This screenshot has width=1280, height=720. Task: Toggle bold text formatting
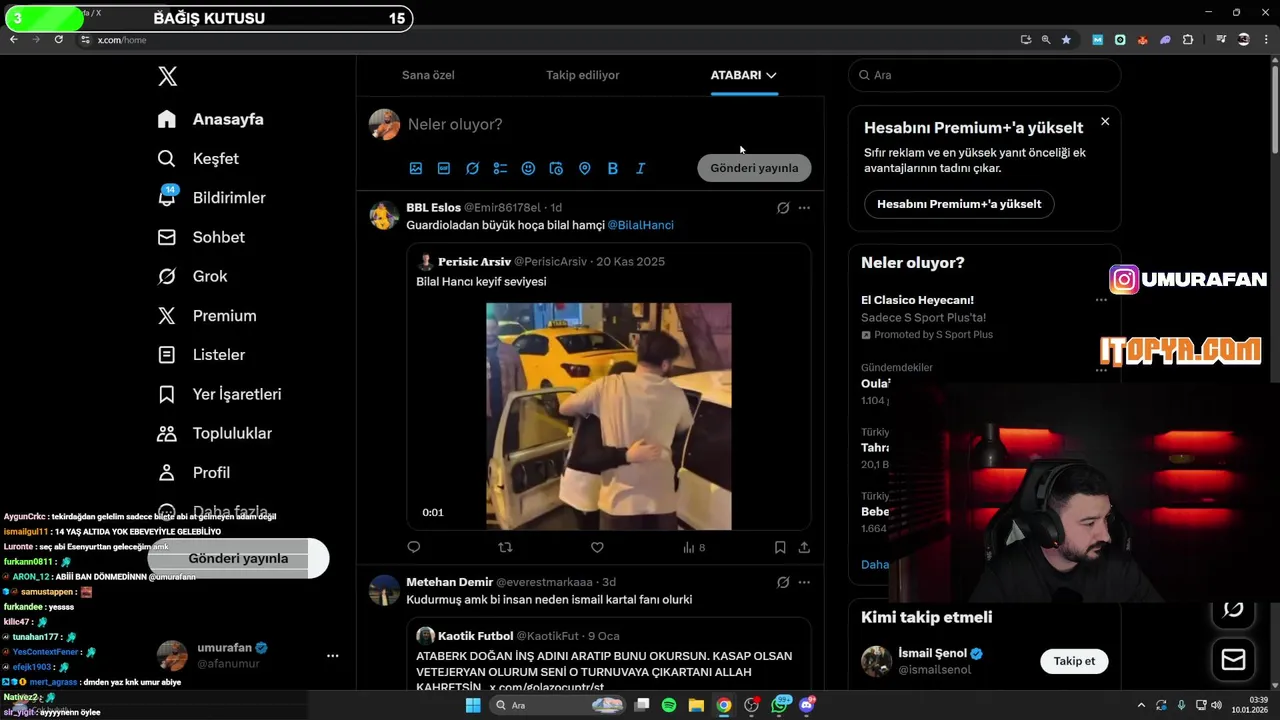(x=613, y=168)
